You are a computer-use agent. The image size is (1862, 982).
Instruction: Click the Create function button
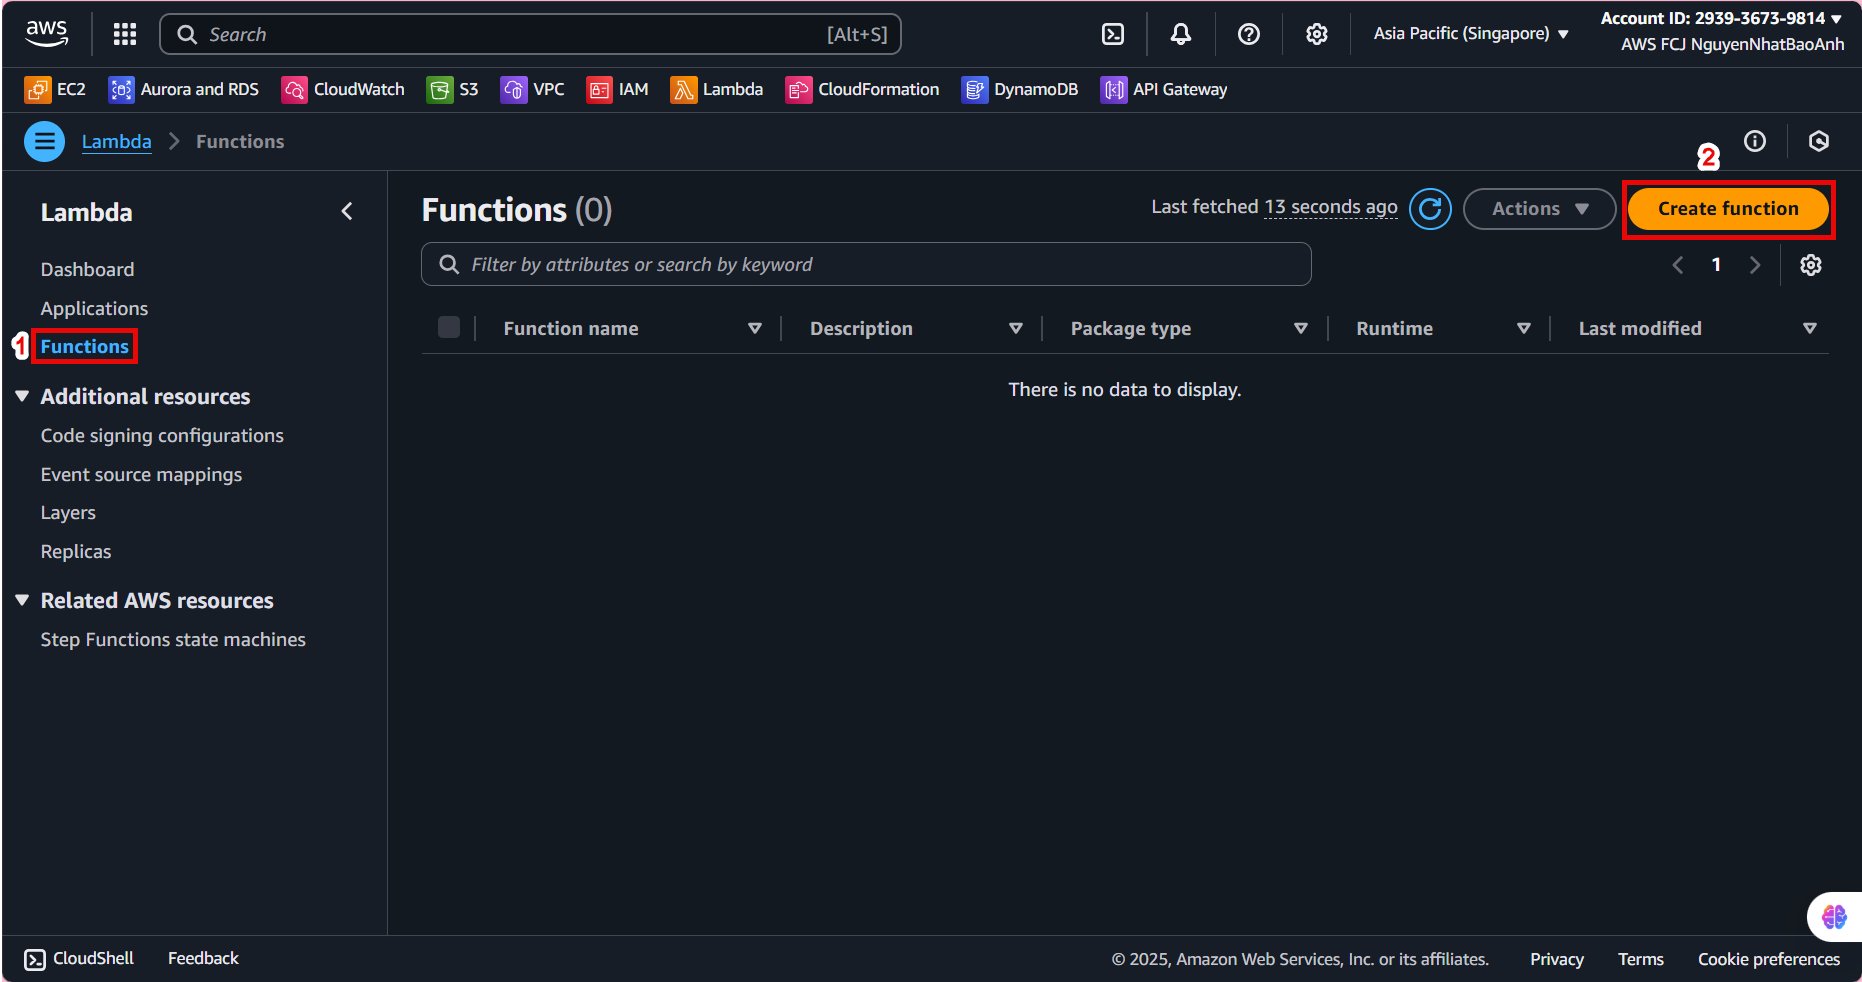tap(1727, 209)
